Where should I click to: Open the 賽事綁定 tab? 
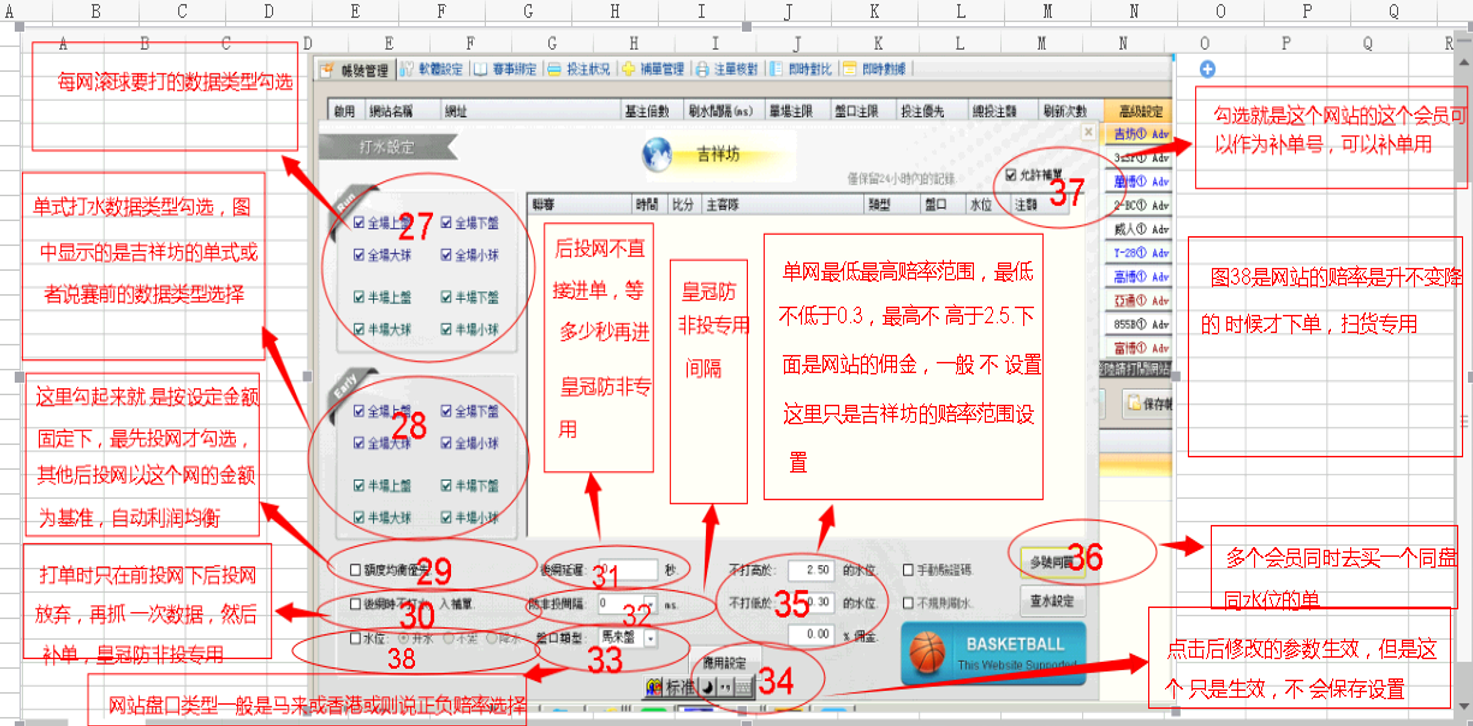point(506,69)
